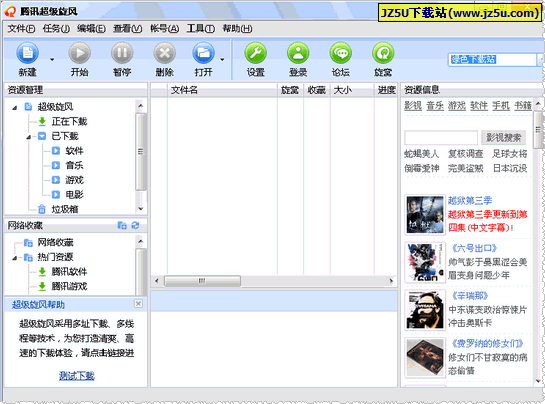545x404 pixels.
Task: Open the 工具(T) menu
Action: (201, 29)
